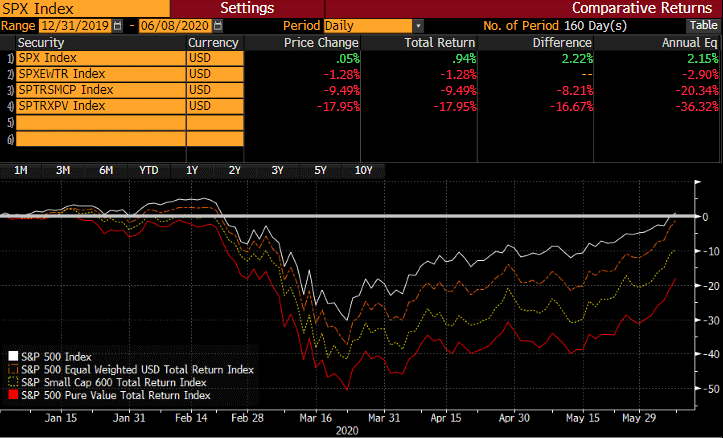Click the end date field 06/08/2020
723x438 pixels.
point(175,26)
